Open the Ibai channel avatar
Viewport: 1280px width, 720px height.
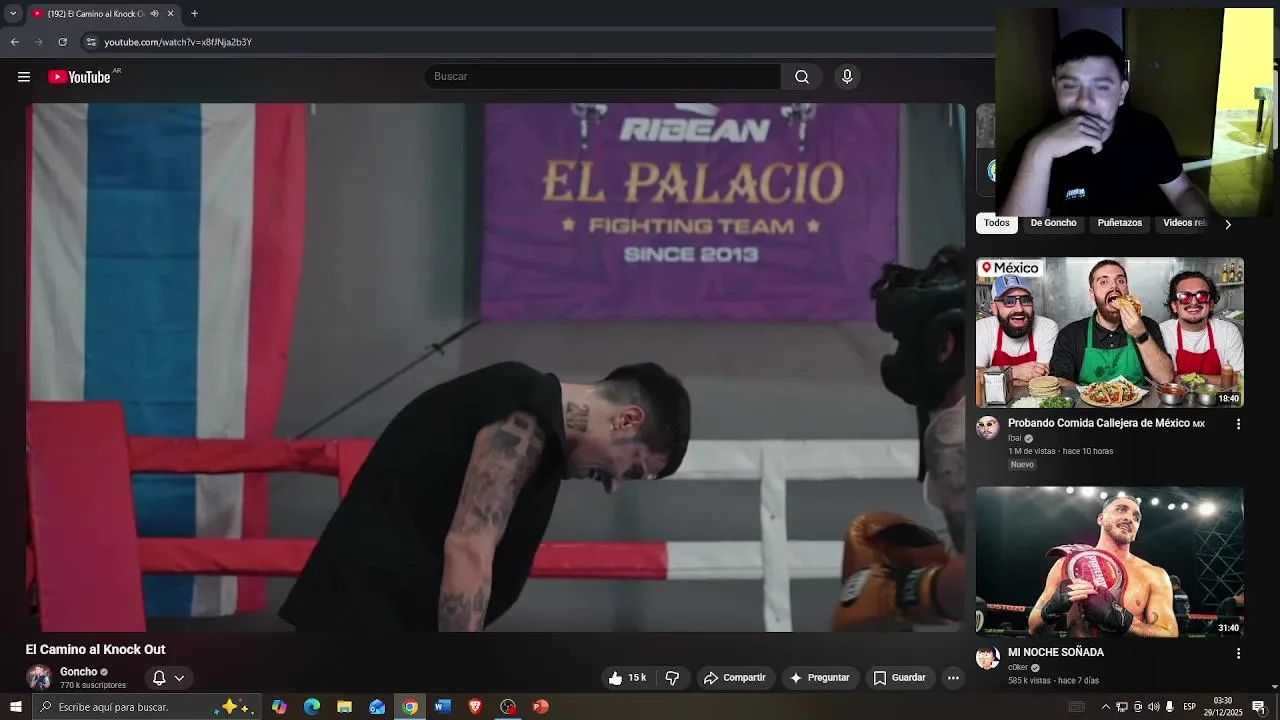point(988,428)
